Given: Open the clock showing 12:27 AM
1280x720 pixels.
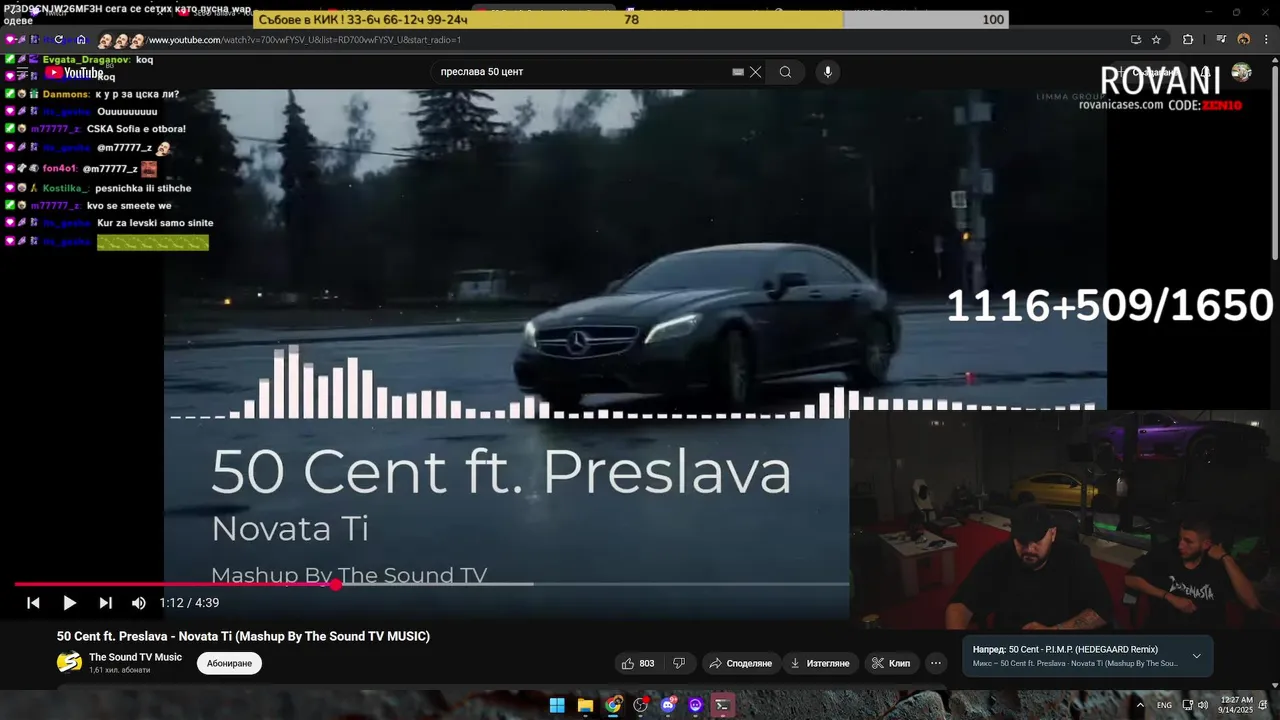Looking at the screenshot, I should tap(1236, 705).
